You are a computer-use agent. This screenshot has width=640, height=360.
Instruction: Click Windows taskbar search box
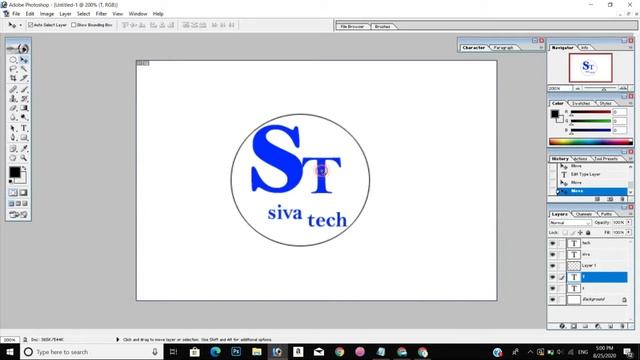click(x=92, y=352)
